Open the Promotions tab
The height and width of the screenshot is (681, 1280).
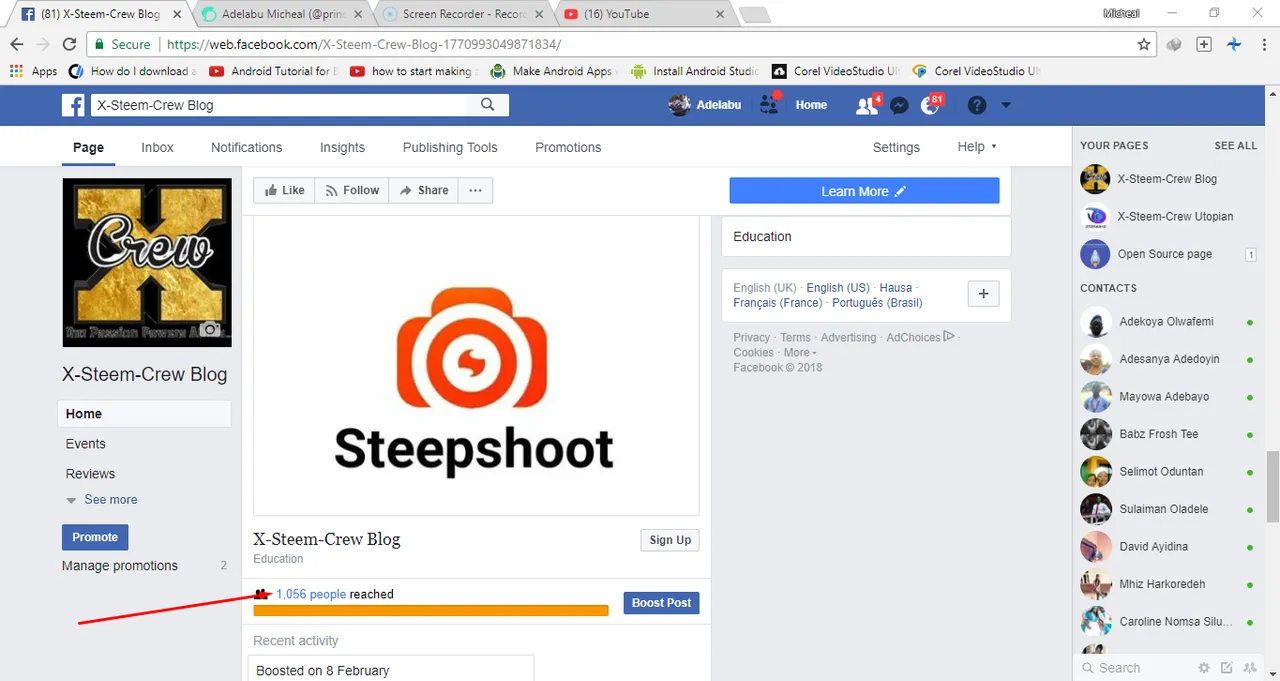click(x=568, y=147)
